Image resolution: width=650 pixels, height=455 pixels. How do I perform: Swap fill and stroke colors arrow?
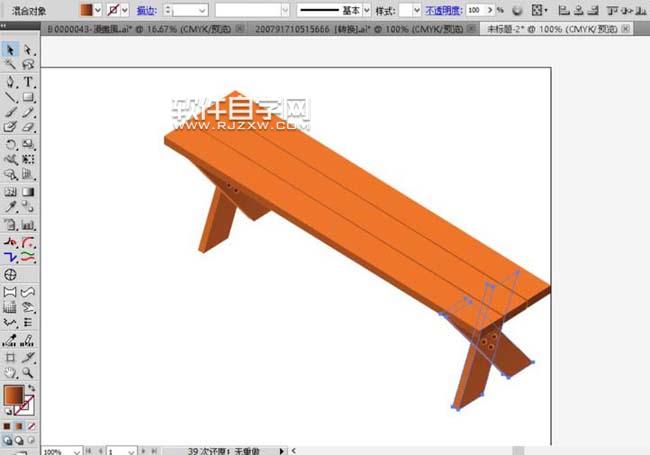(x=32, y=388)
